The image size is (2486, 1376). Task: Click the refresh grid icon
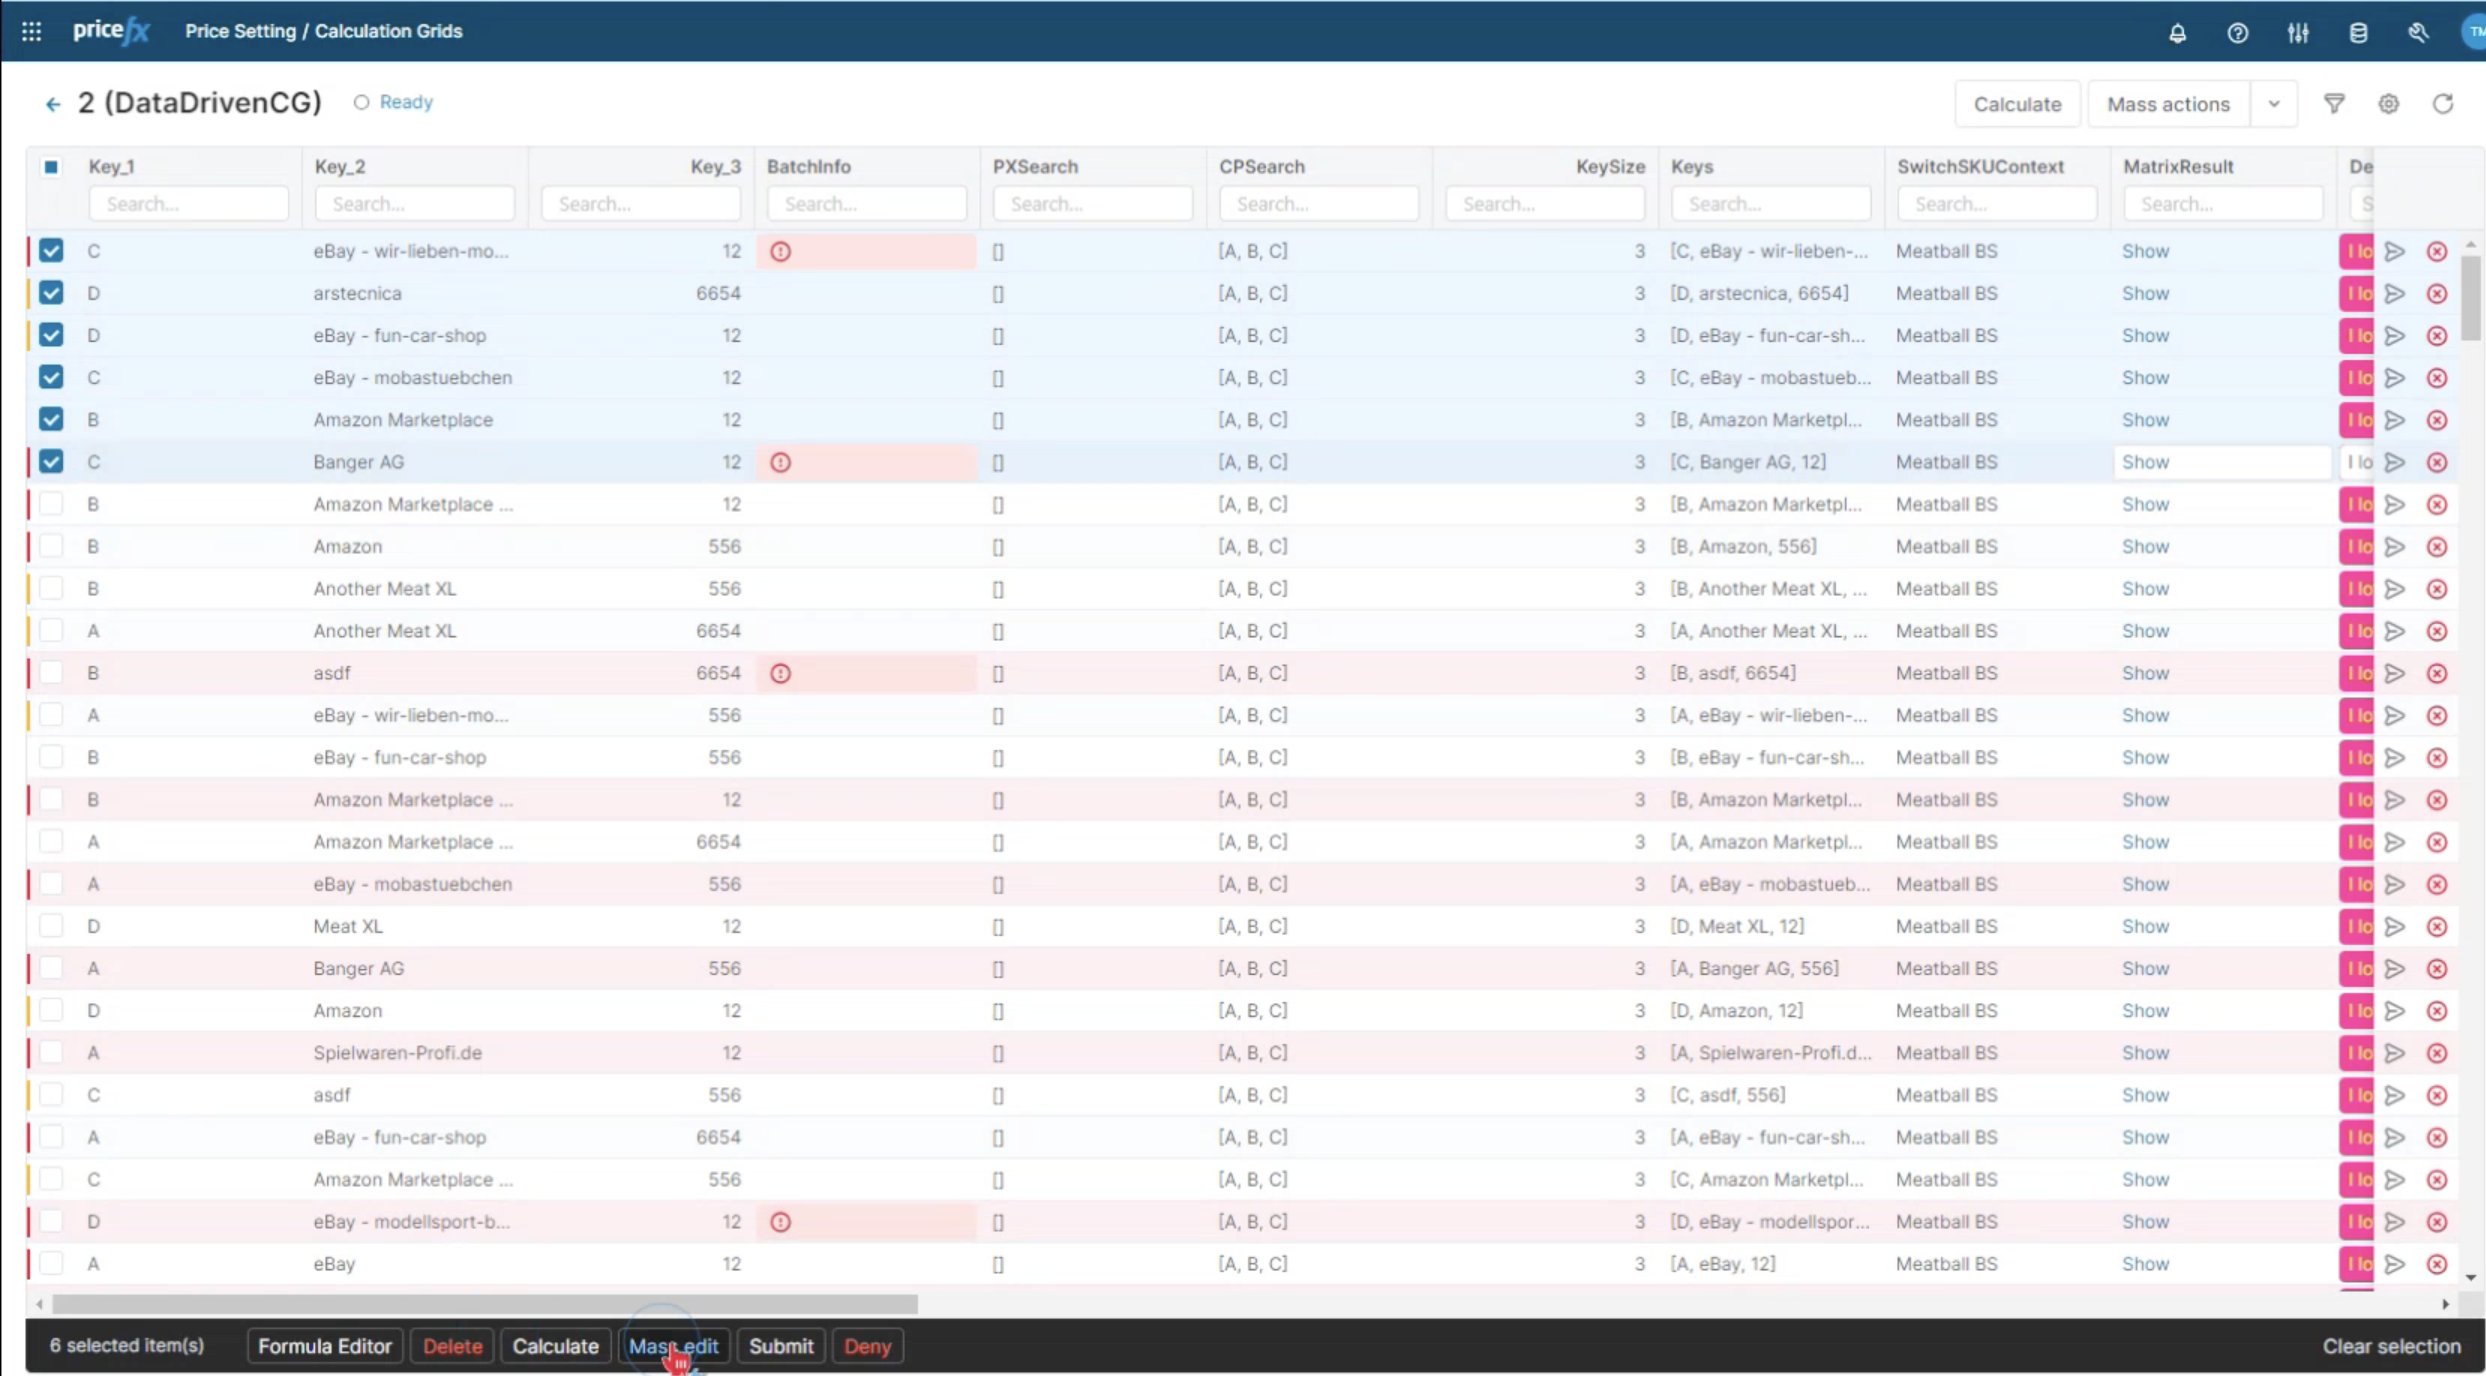pyautogui.click(x=2443, y=104)
